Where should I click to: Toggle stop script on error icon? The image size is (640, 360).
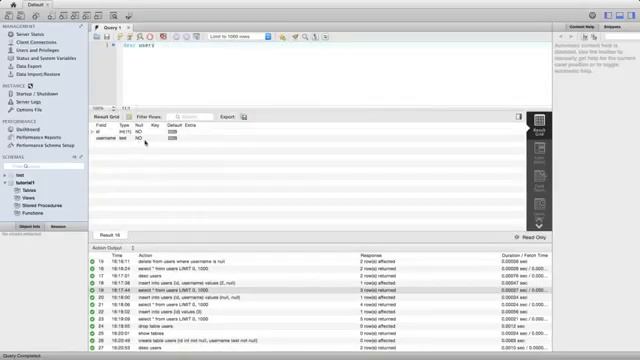coord(163,37)
